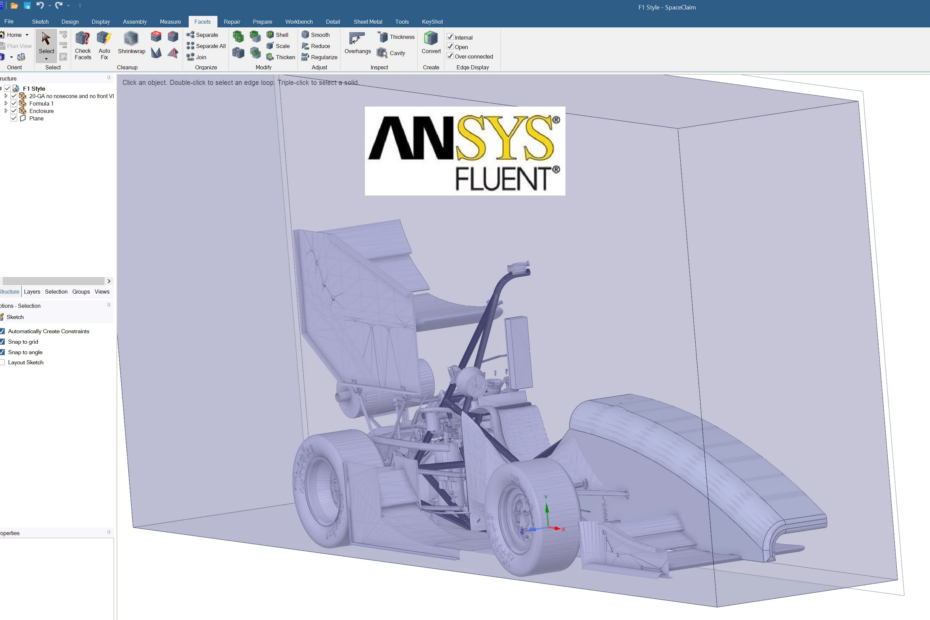Use the Thicken tool
Viewport: 930px width, 620px height.
point(280,57)
